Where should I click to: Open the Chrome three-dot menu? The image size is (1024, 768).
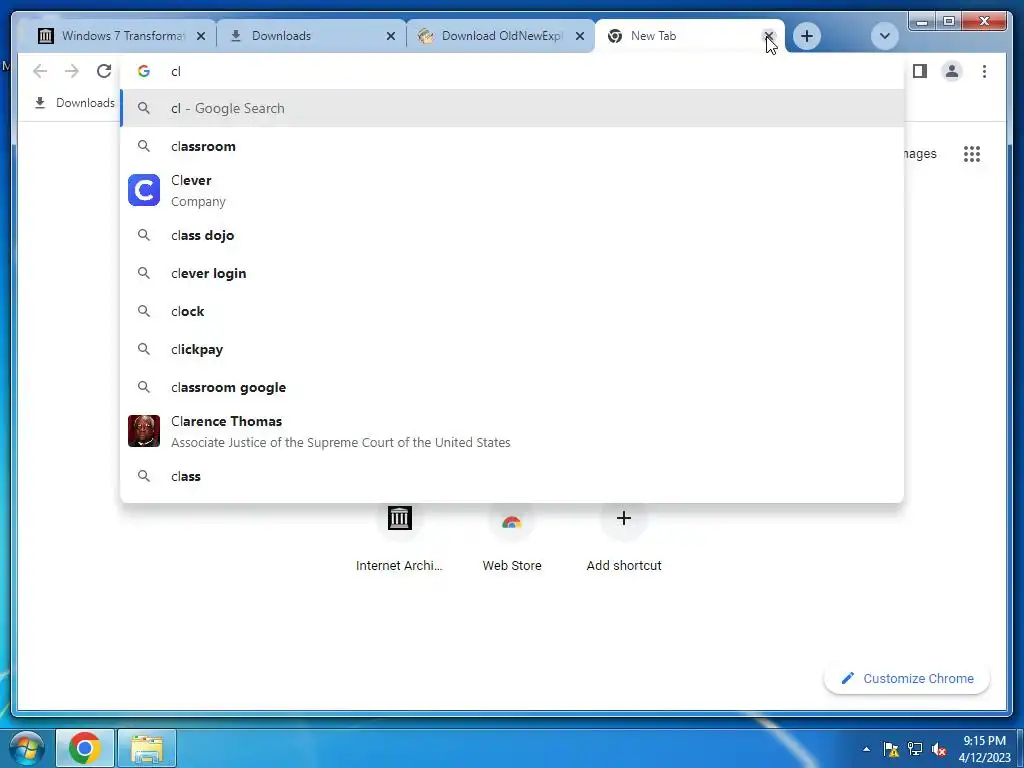point(984,71)
